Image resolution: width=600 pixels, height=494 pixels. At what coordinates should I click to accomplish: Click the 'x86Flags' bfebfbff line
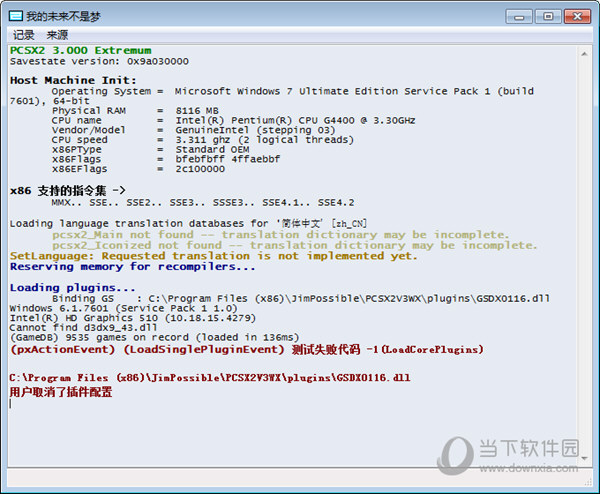click(166, 159)
